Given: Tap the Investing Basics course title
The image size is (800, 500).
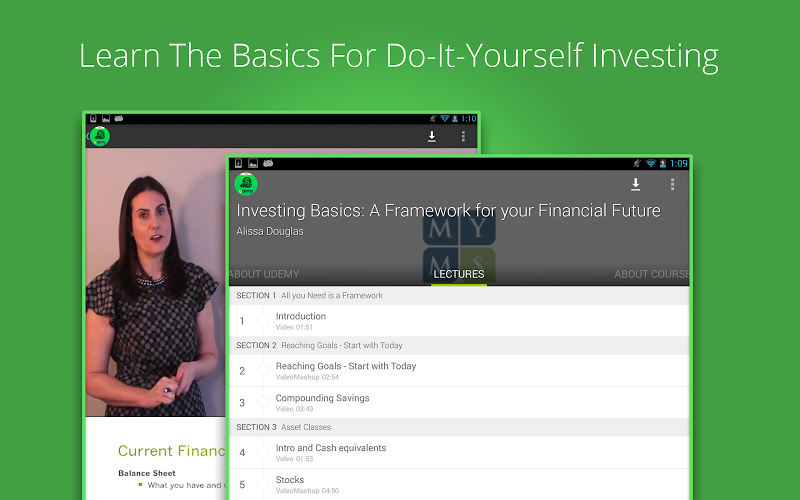Looking at the screenshot, I should click(x=448, y=211).
